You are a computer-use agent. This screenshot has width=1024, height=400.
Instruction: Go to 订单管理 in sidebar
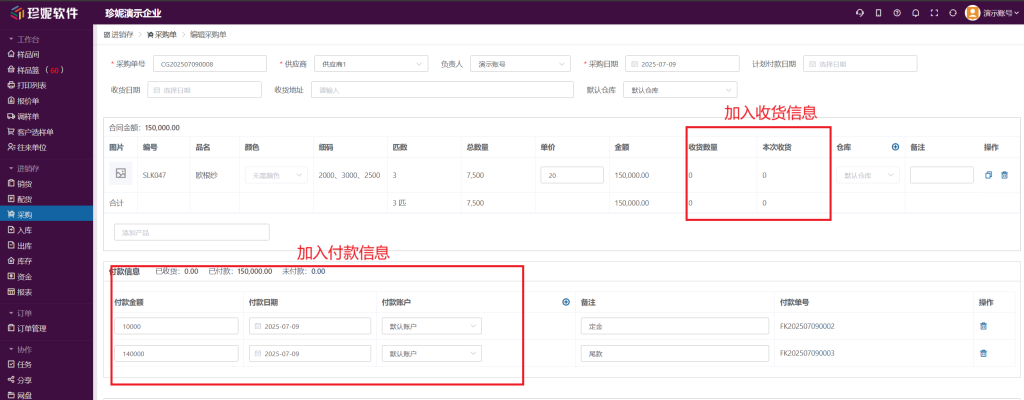tap(35, 328)
